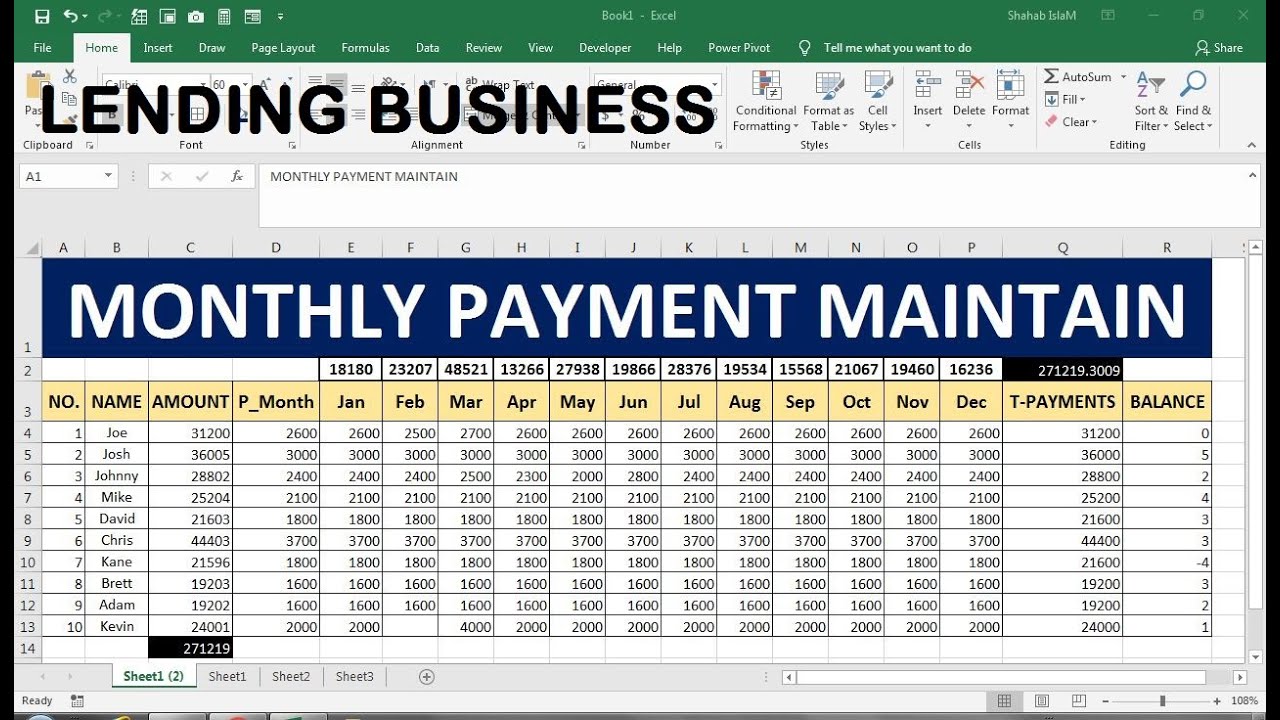
Task: Open AutoSum dropdown arrow
Action: pyautogui.click(x=1123, y=77)
